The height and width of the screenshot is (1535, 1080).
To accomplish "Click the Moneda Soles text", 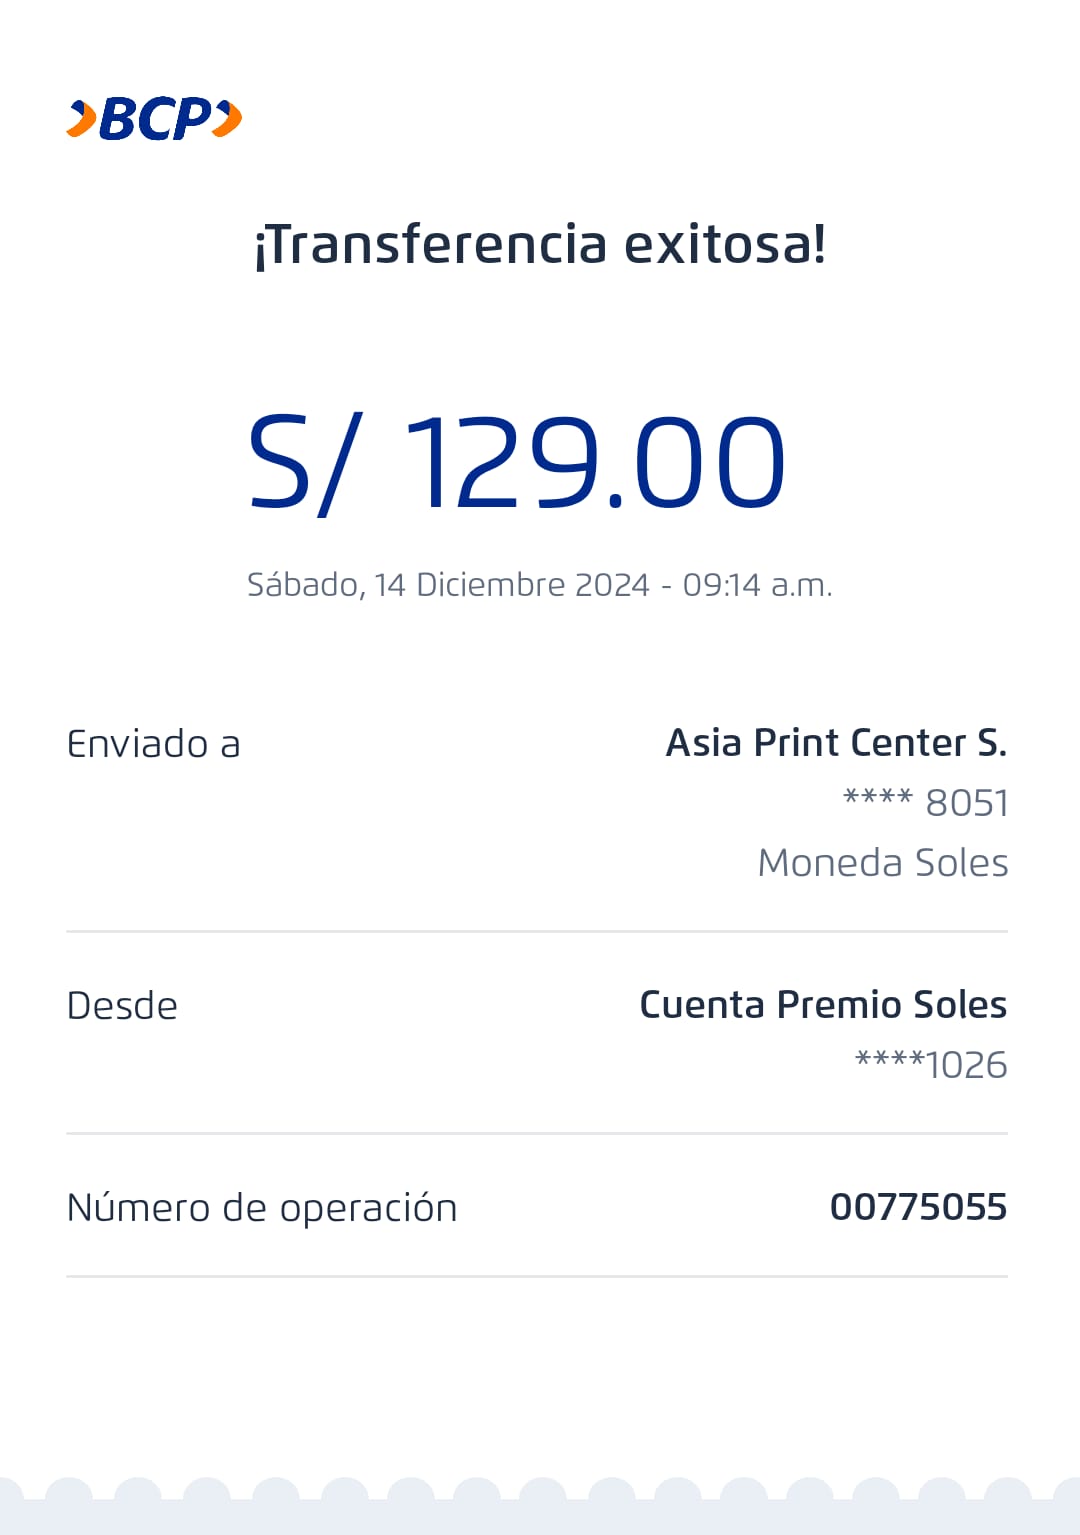I will (x=882, y=862).
